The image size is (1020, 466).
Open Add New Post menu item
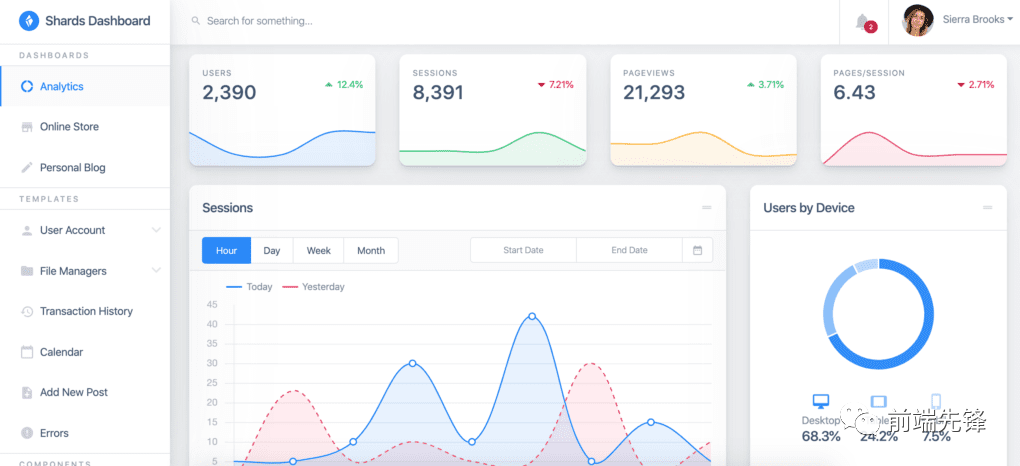pyautogui.click(x=85, y=392)
